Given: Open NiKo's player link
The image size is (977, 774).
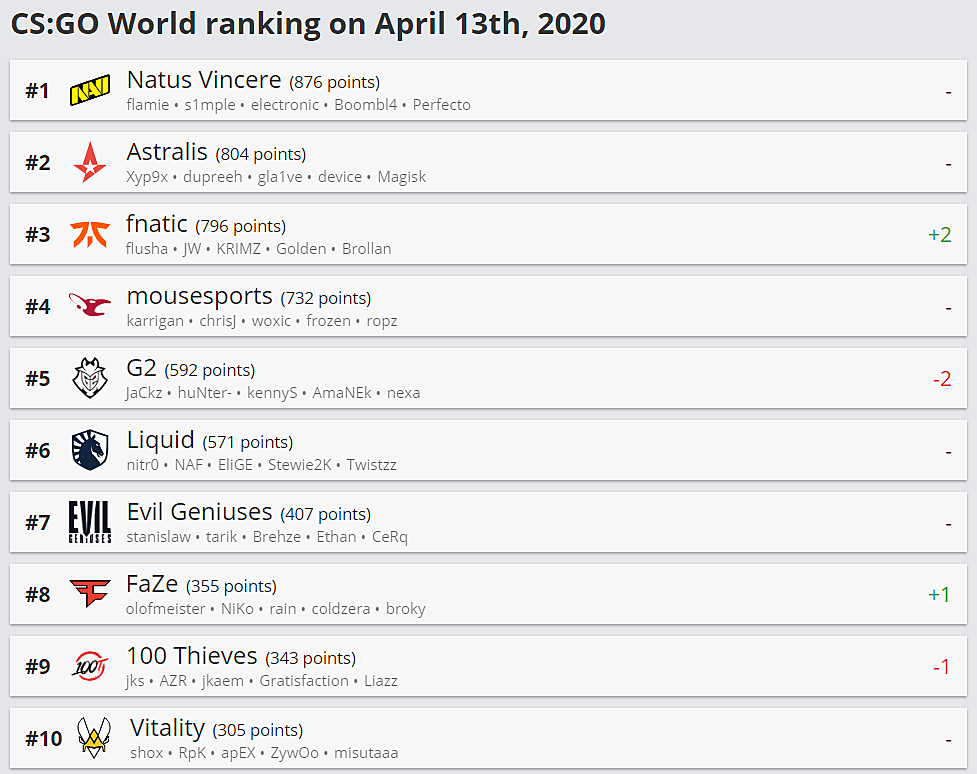Looking at the screenshot, I should pyautogui.click(x=237, y=609).
